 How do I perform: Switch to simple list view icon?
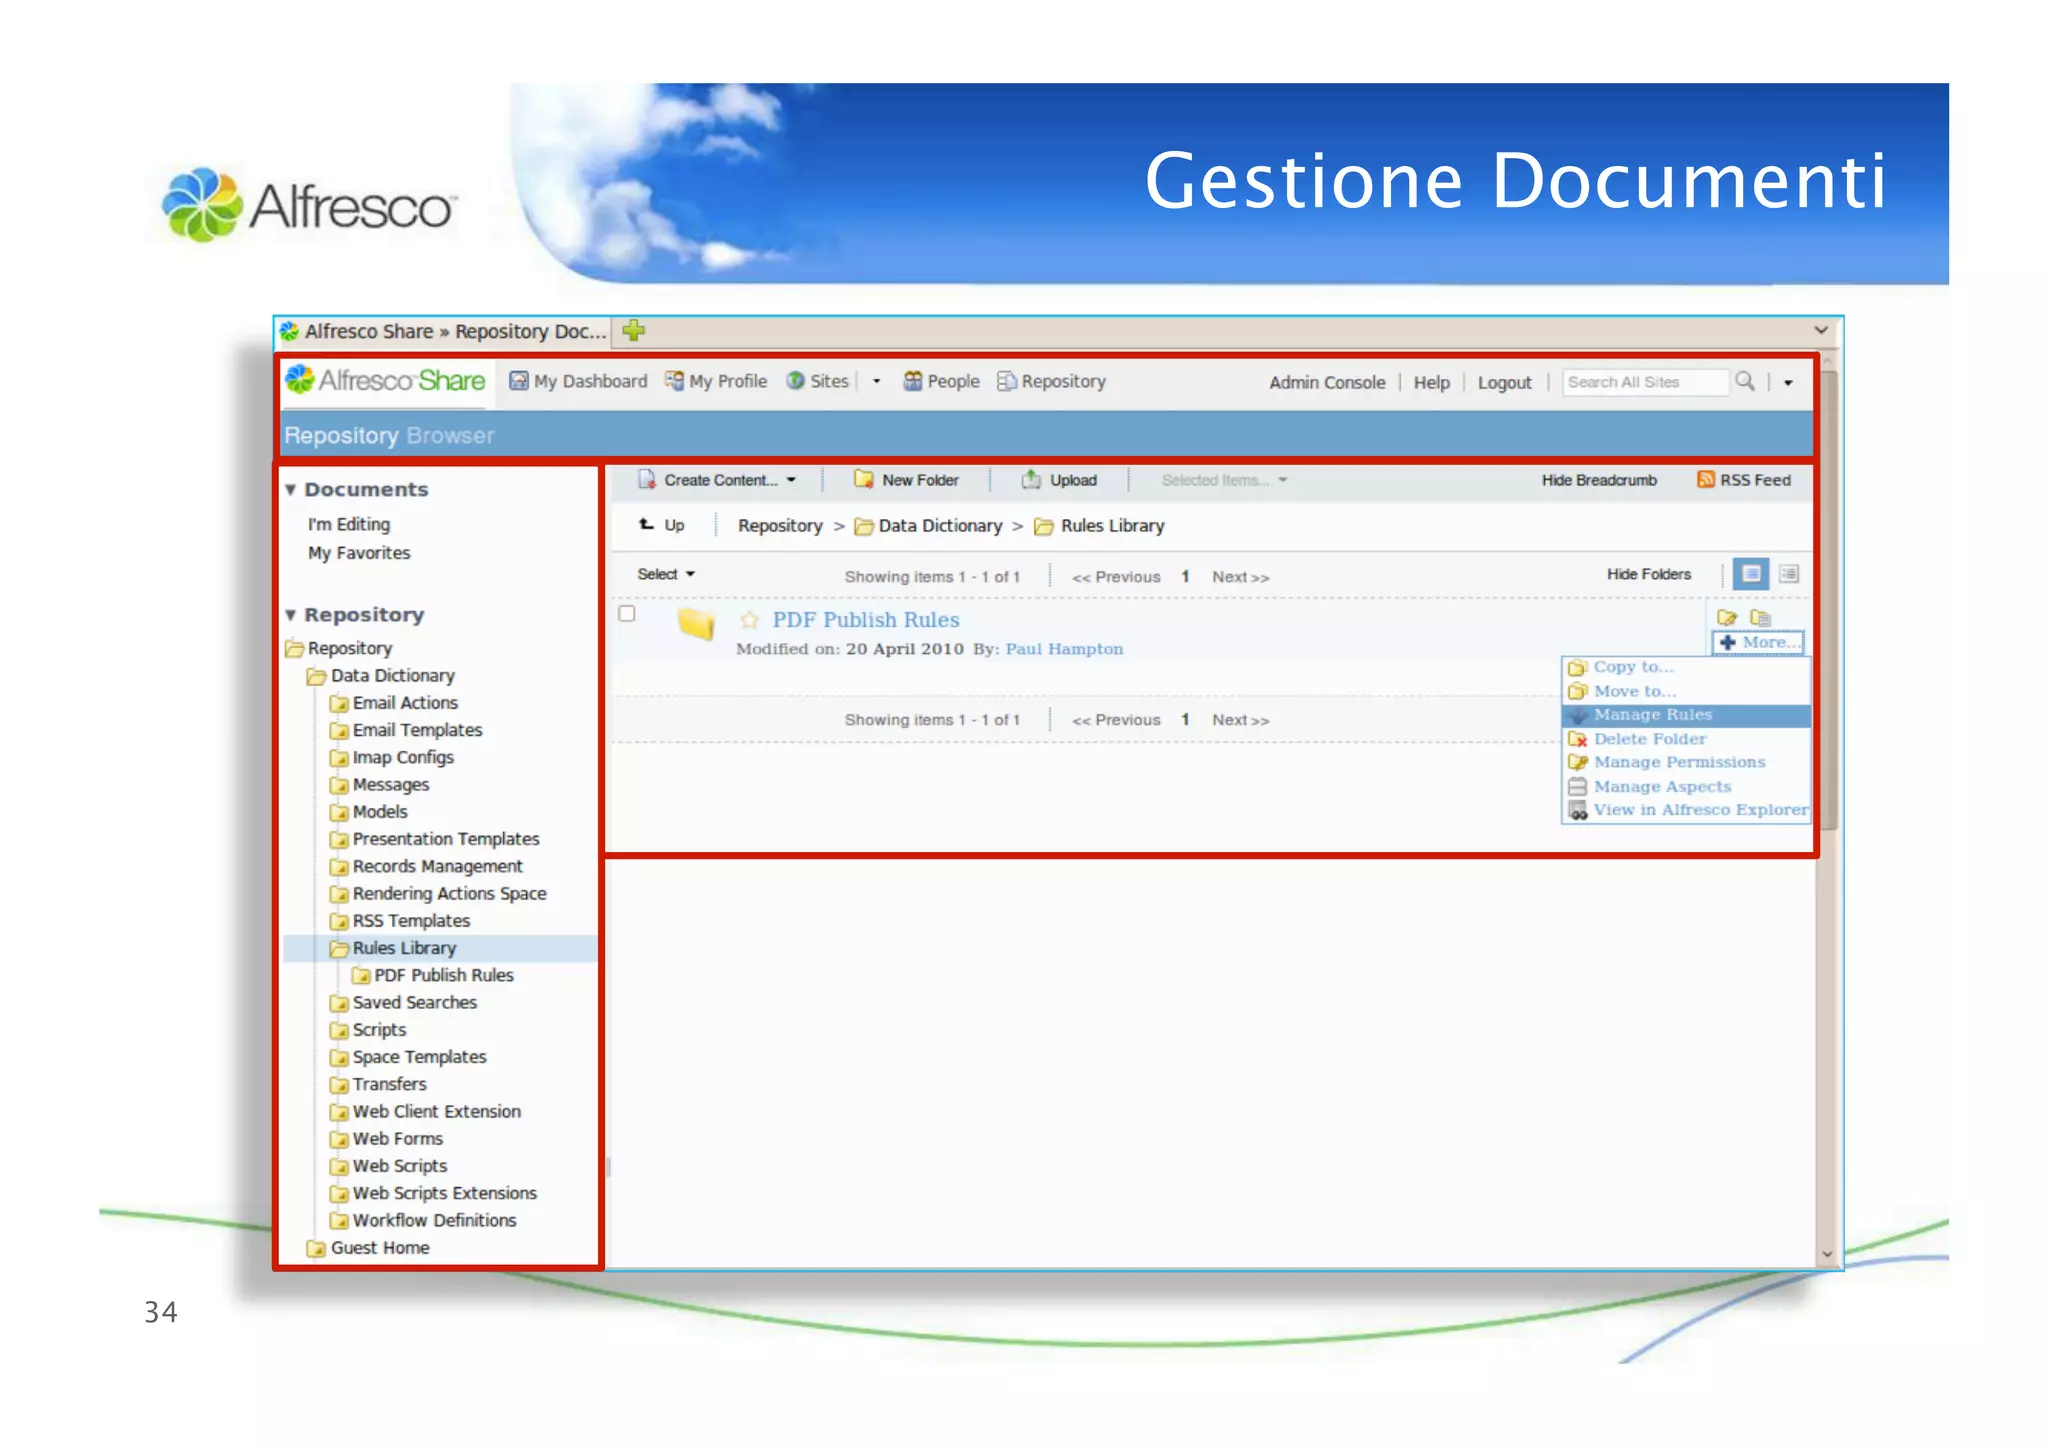click(1788, 574)
